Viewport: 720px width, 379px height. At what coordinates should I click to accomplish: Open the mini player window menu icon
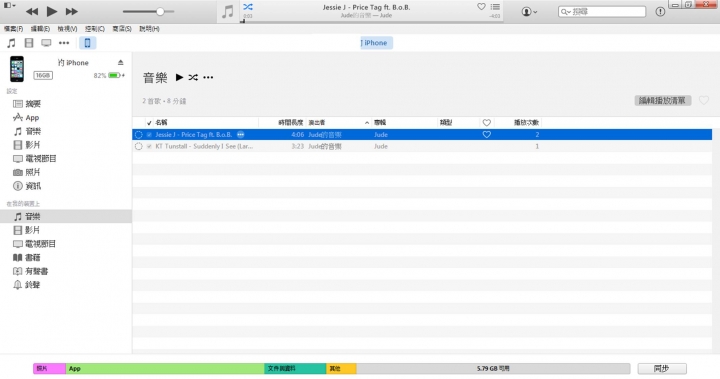pyautogui.click(x=9, y=6)
